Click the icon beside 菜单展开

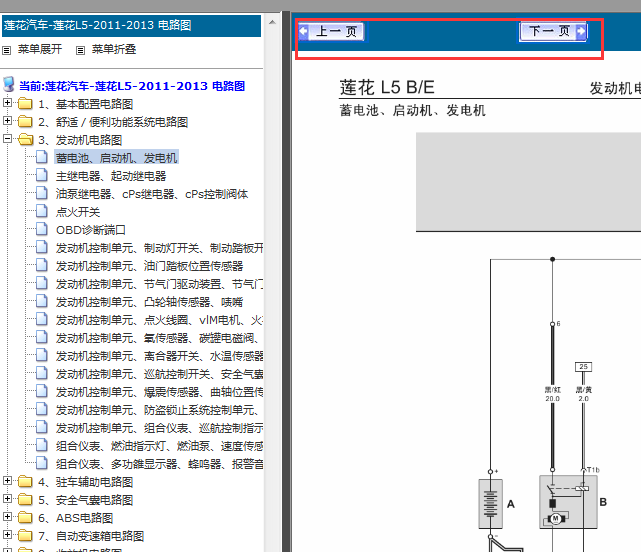pos(7,50)
